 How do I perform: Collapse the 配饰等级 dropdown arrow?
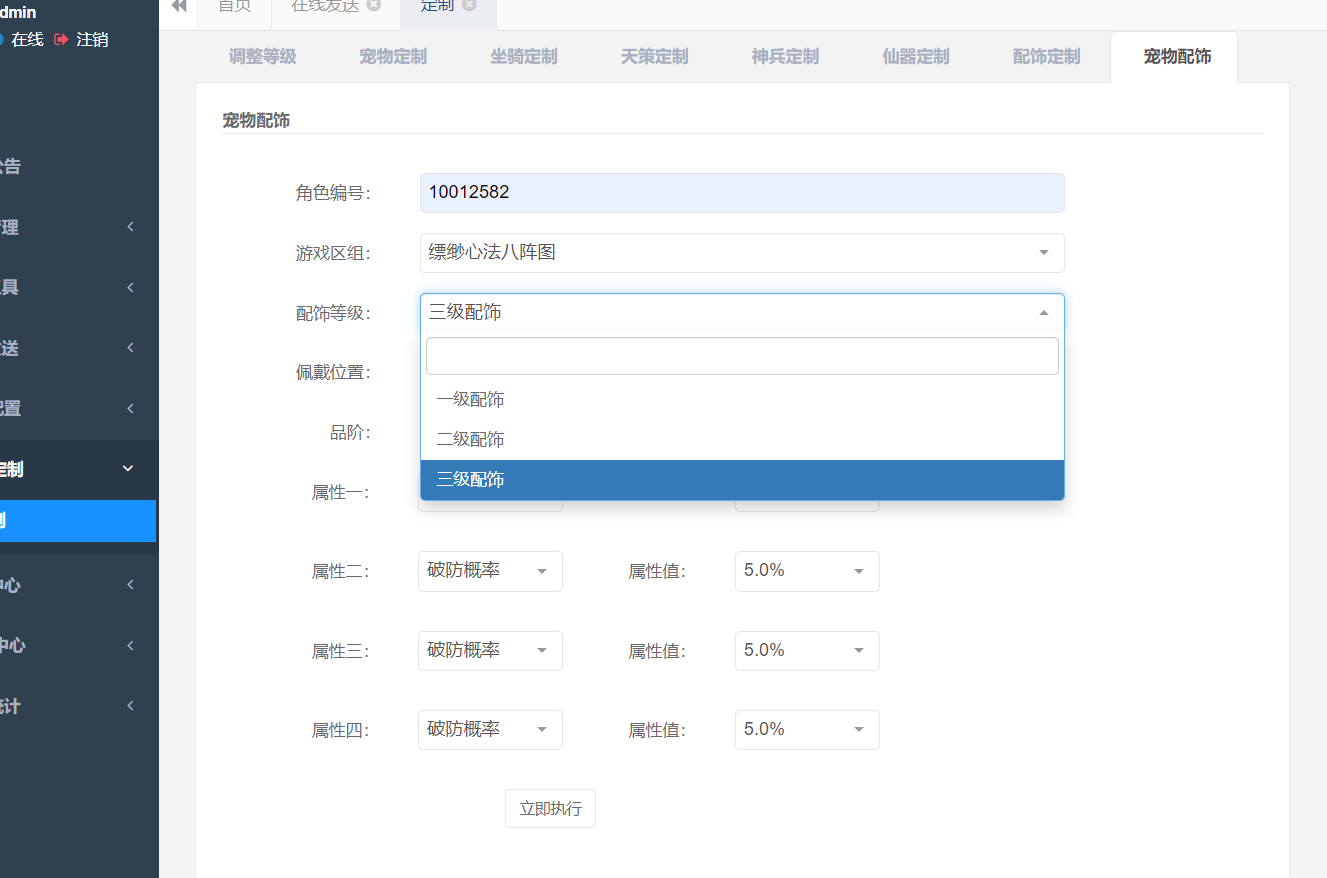click(1044, 313)
